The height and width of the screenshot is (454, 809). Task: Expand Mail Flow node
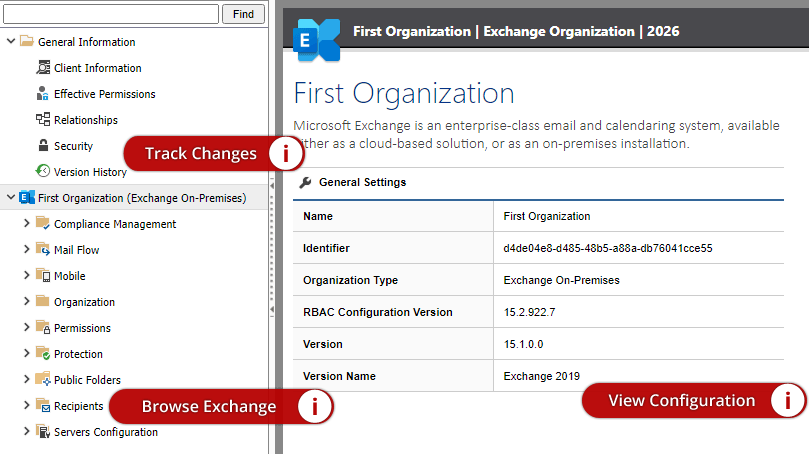pyautogui.click(x=27, y=249)
